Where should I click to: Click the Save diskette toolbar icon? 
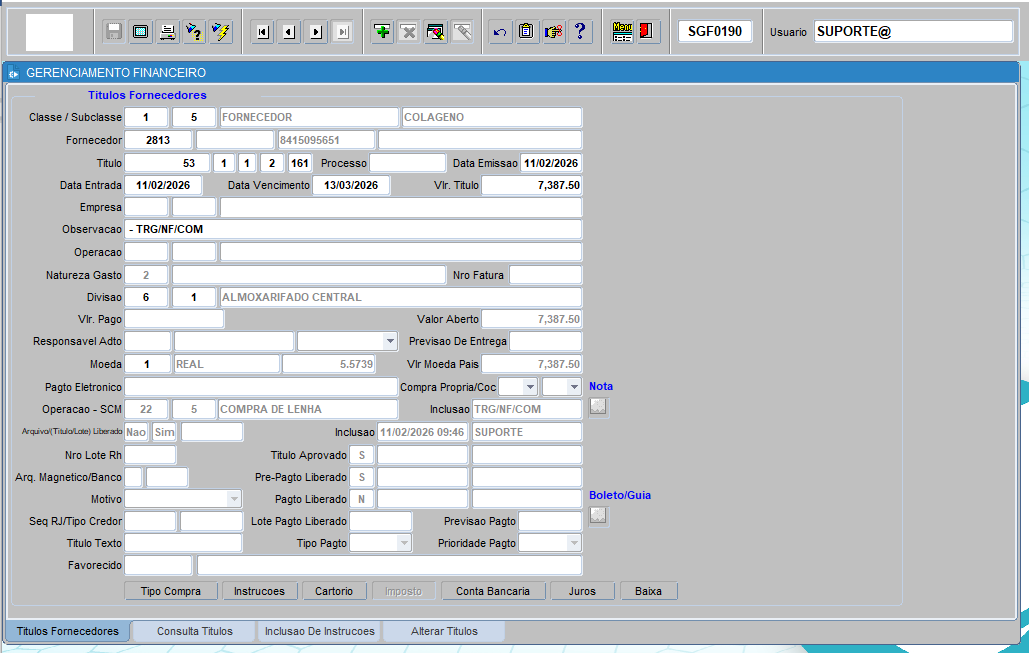[114, 32]
